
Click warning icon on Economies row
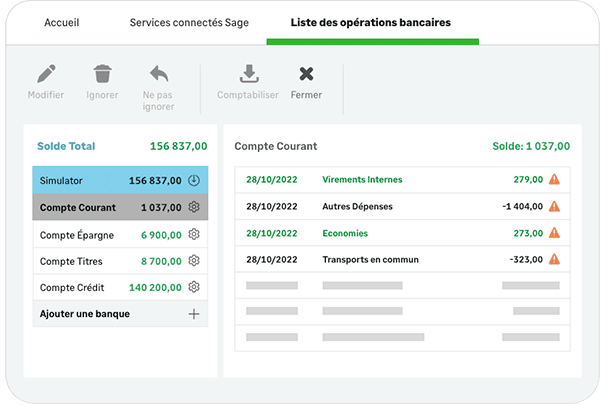click(x=554, y=233)
